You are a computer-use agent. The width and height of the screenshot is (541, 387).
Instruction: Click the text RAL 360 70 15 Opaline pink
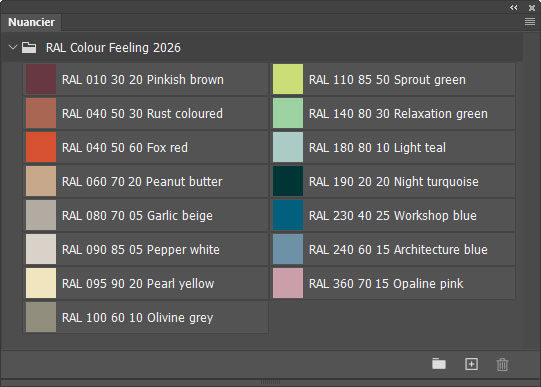(386, 284)
